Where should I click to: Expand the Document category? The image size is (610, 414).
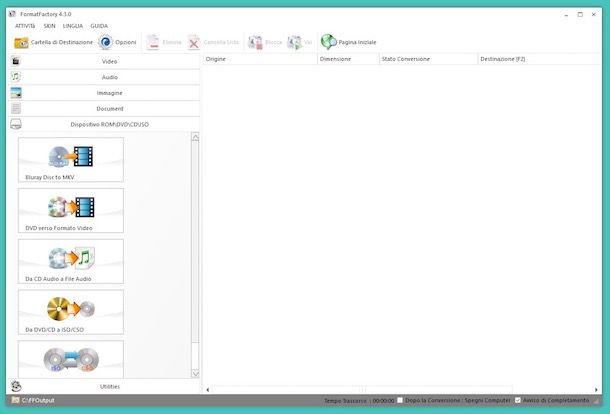pos(104,109)
